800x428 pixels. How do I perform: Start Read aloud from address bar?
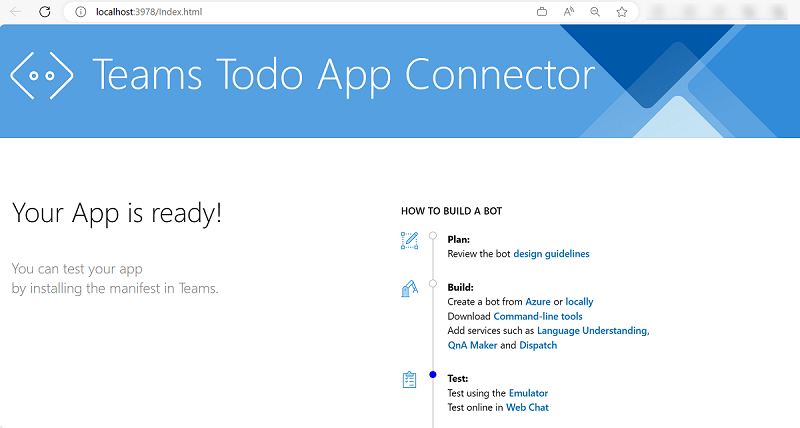point(568,12)
